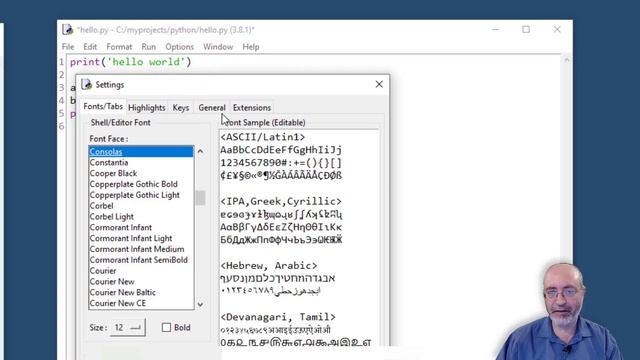Click the font list scrollbar thumb

[x=200, y=198]
